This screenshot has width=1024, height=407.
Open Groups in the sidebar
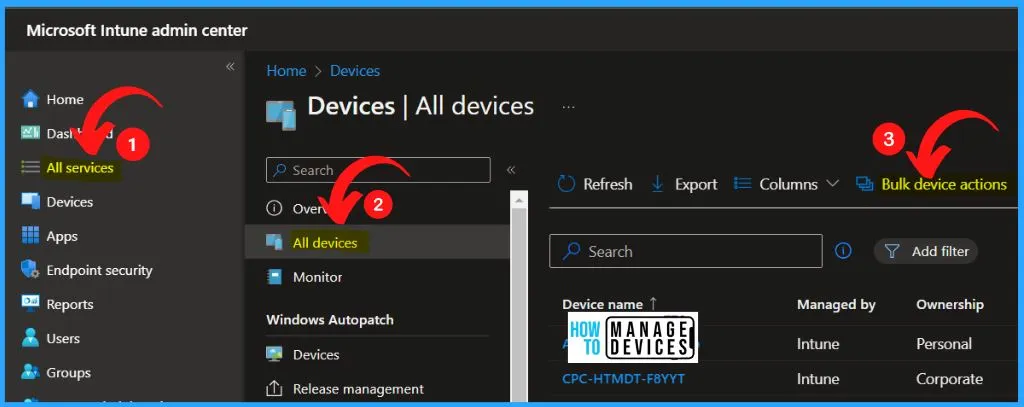point(68,373)
